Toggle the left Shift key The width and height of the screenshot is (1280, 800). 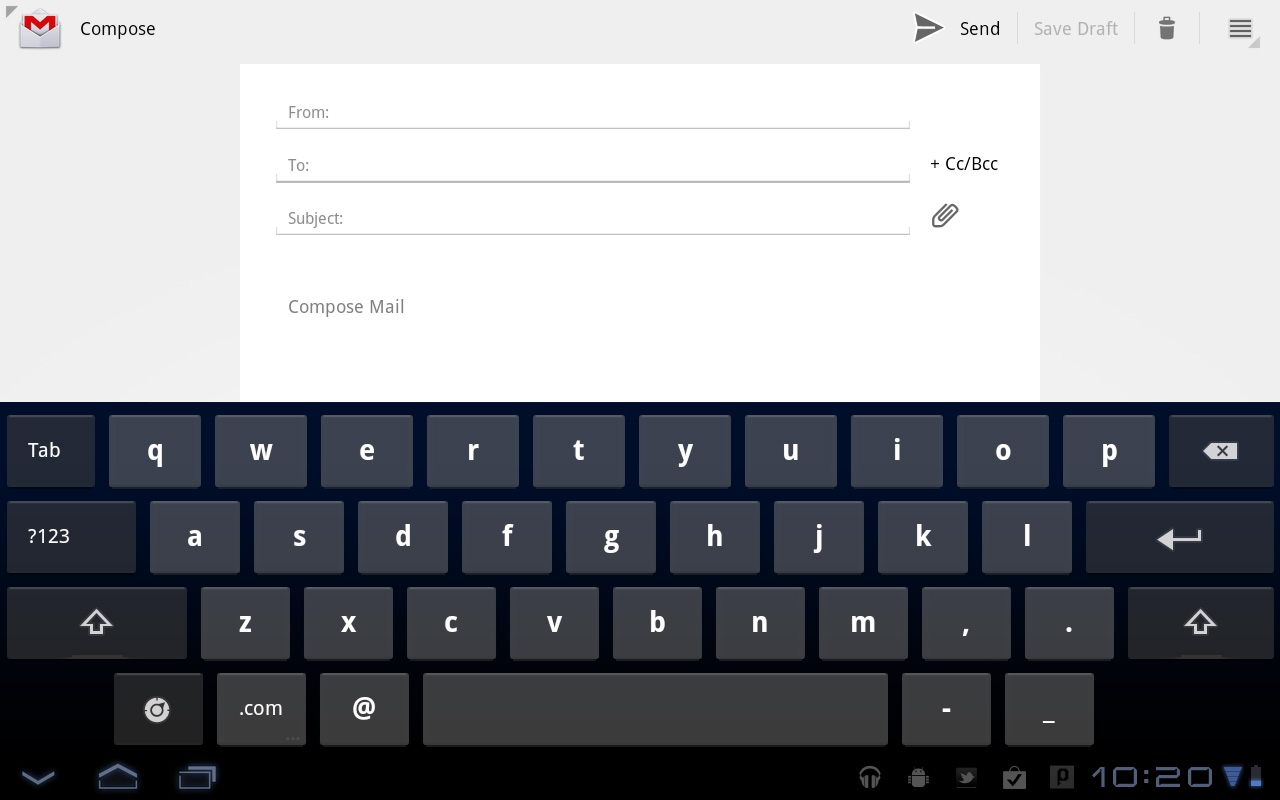coord(96,623)
